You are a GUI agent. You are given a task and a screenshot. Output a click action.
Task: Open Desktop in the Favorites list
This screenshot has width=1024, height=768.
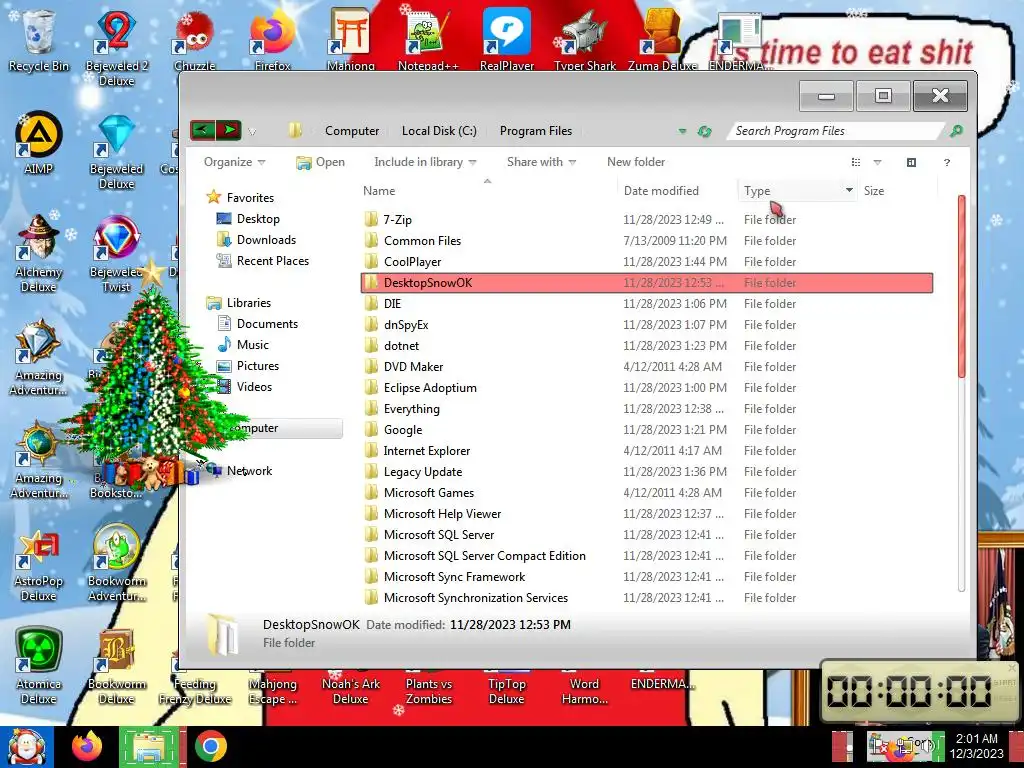[x=248, y=219]
